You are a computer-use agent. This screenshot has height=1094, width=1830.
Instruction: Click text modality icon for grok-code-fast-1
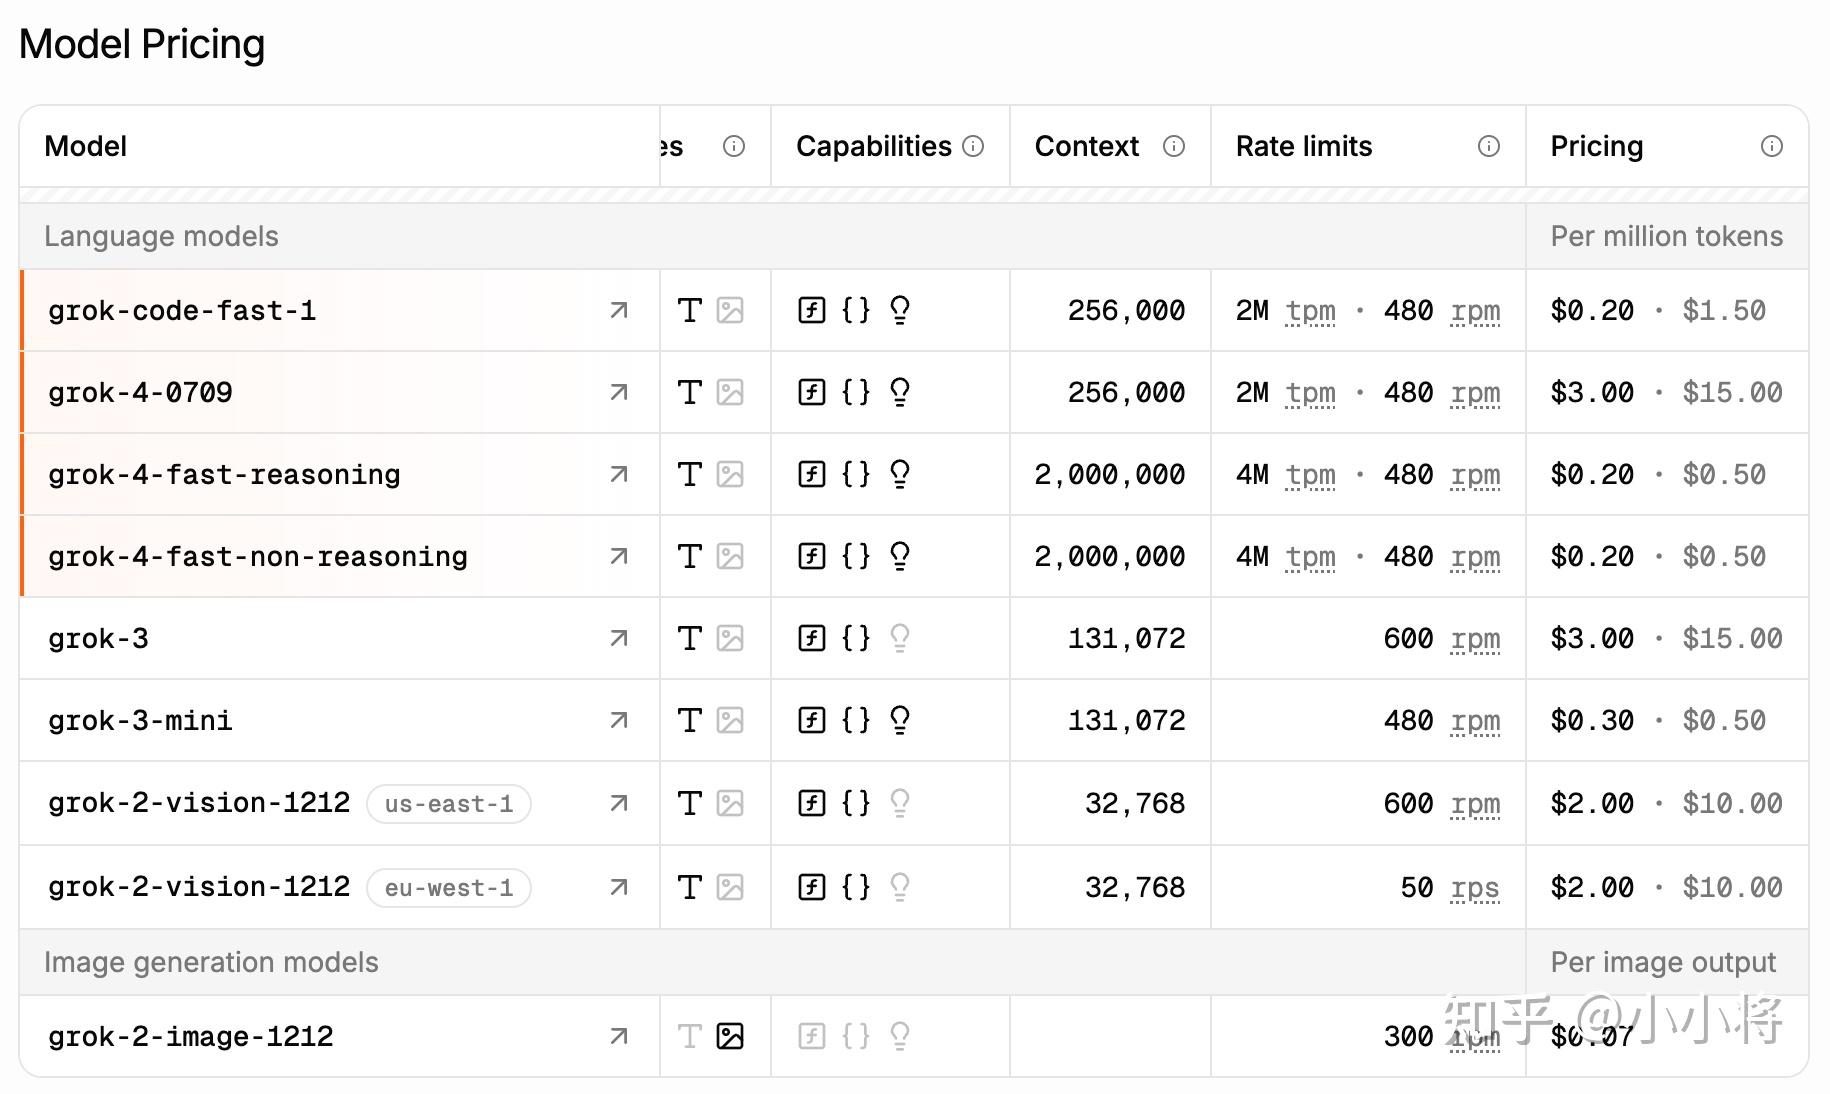[690, 311]
